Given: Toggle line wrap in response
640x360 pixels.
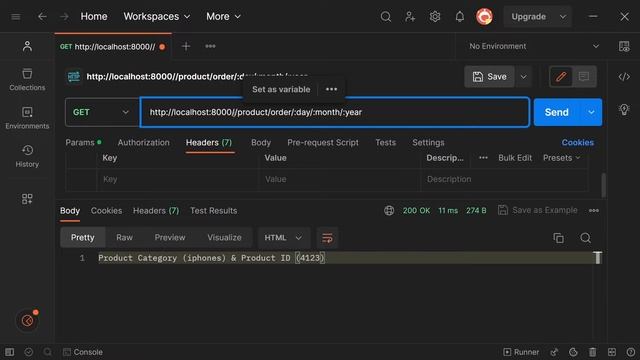Looking at the screenshot, I should point(327,238).
